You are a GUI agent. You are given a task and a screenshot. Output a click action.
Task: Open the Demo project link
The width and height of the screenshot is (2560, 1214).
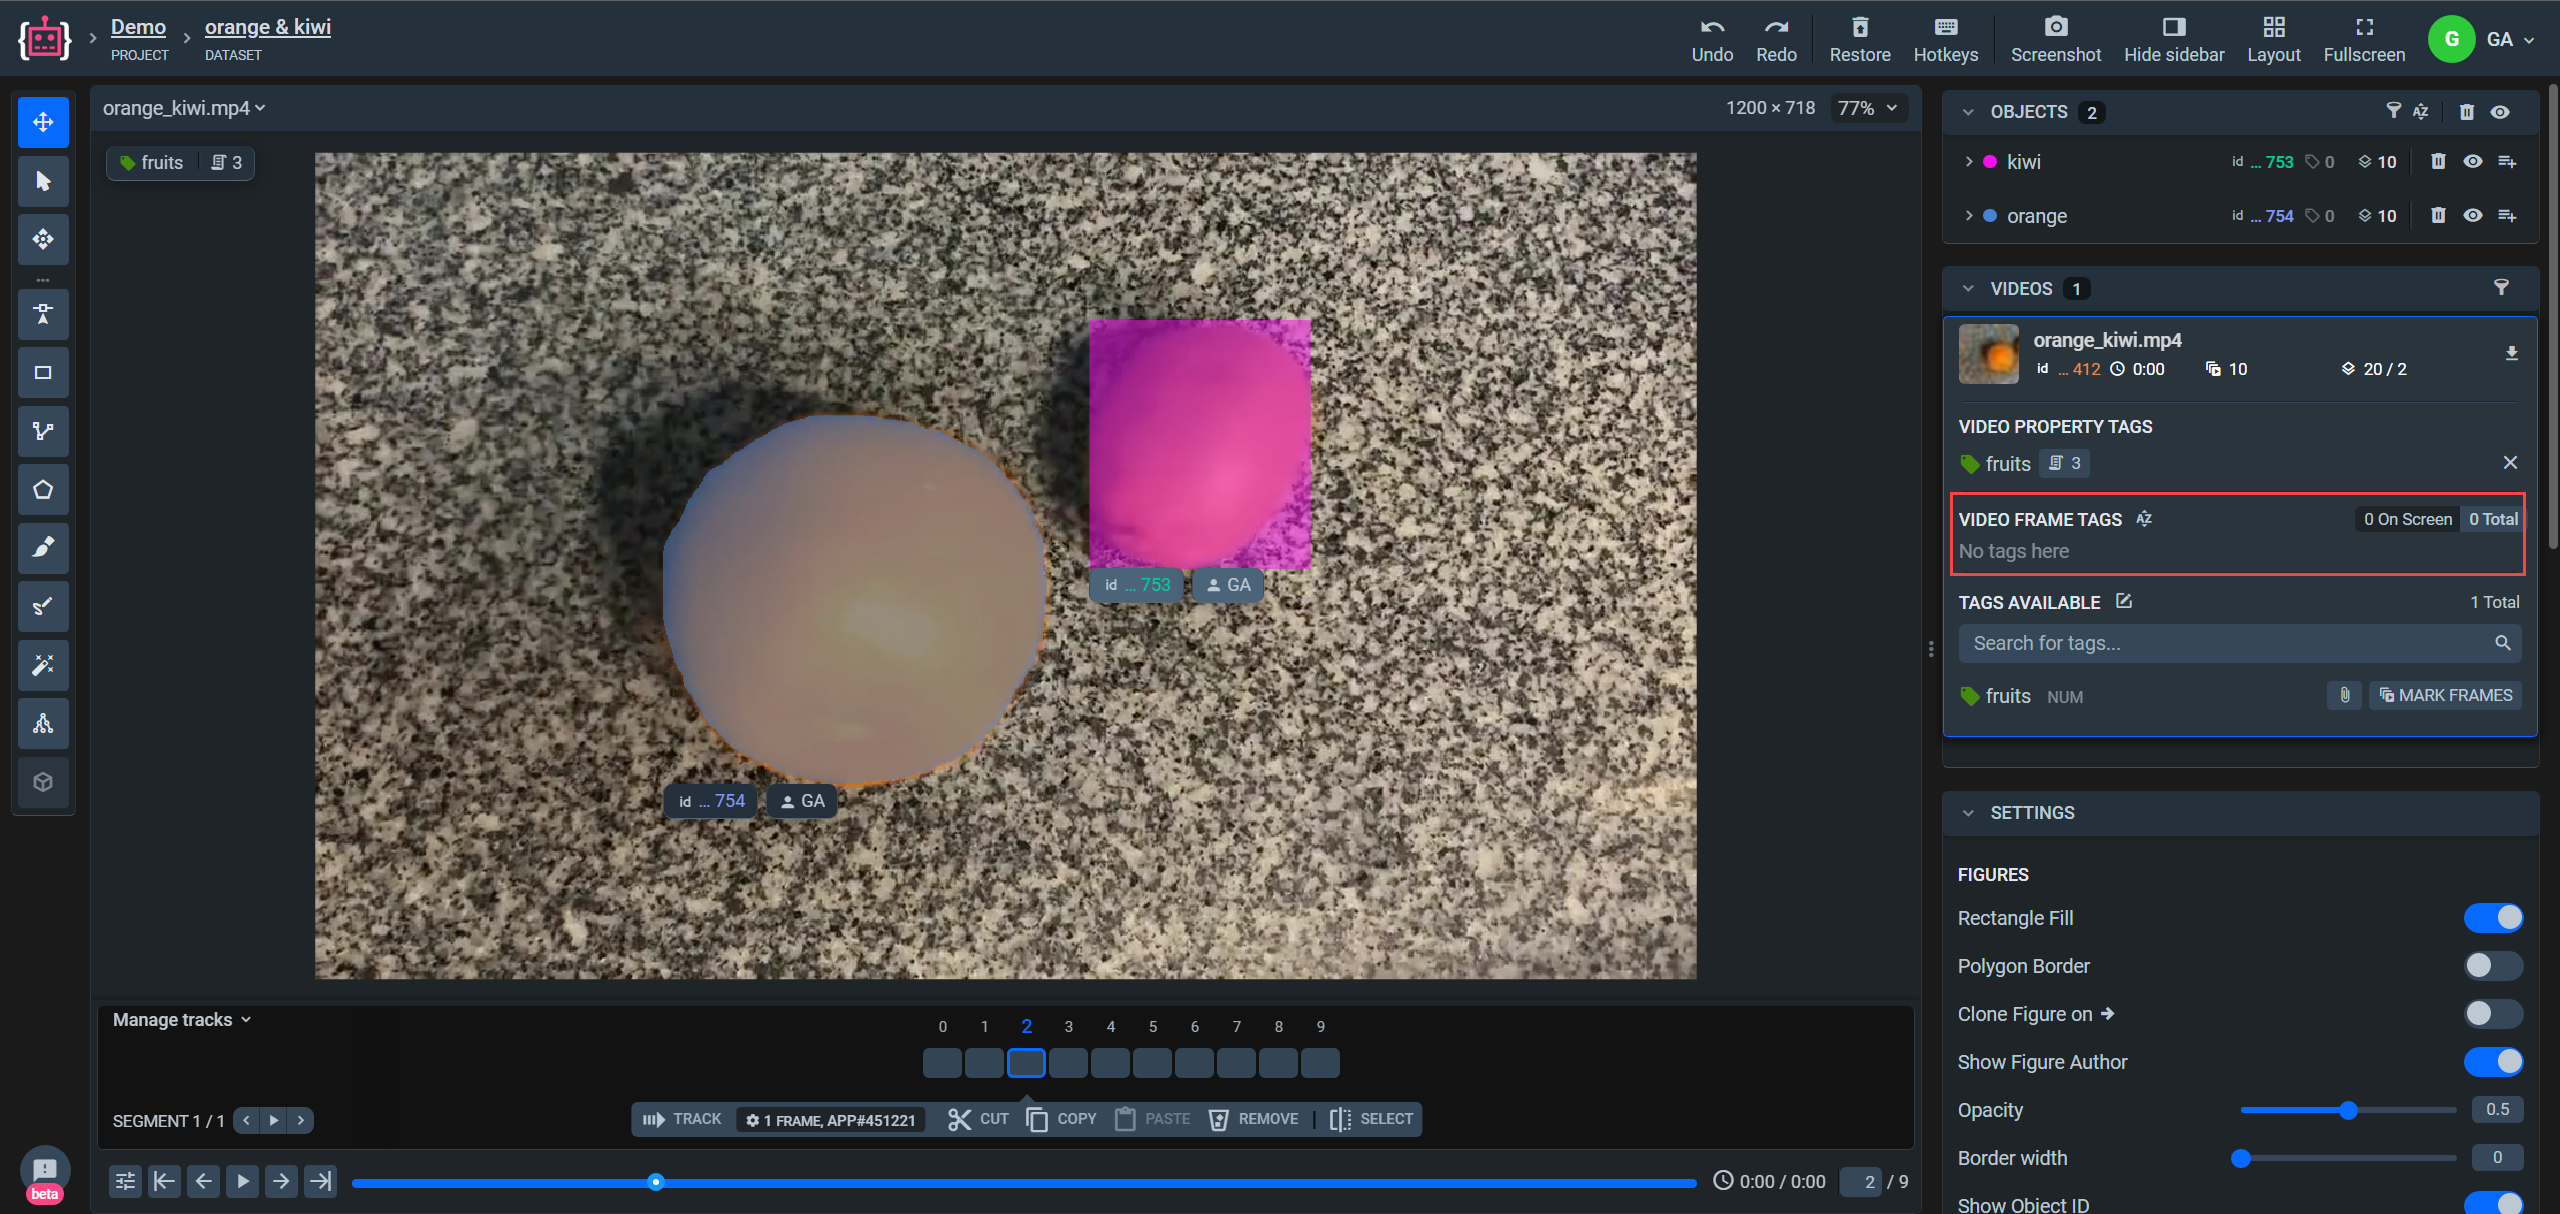138,27
